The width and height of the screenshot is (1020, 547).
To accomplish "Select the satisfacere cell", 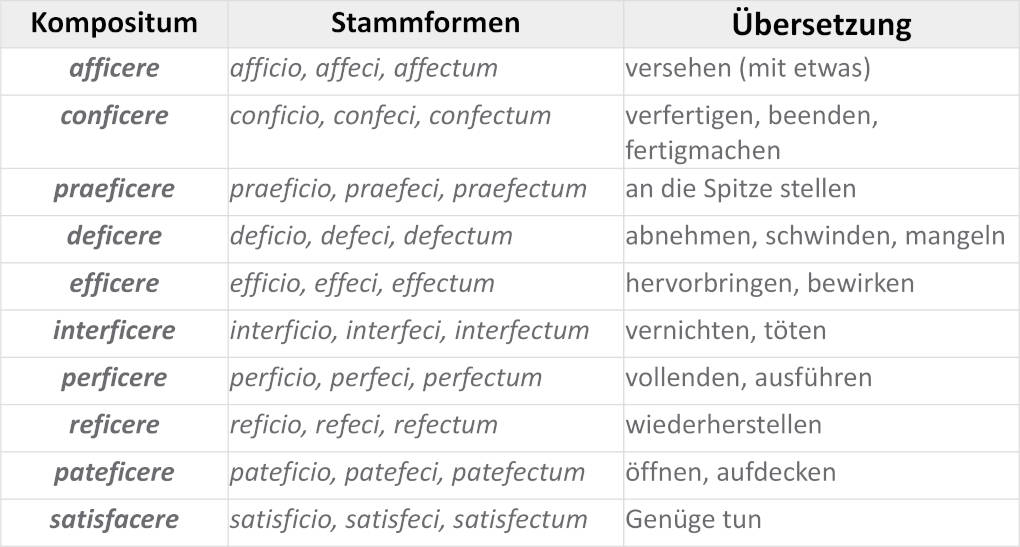I will coord(114,520).
